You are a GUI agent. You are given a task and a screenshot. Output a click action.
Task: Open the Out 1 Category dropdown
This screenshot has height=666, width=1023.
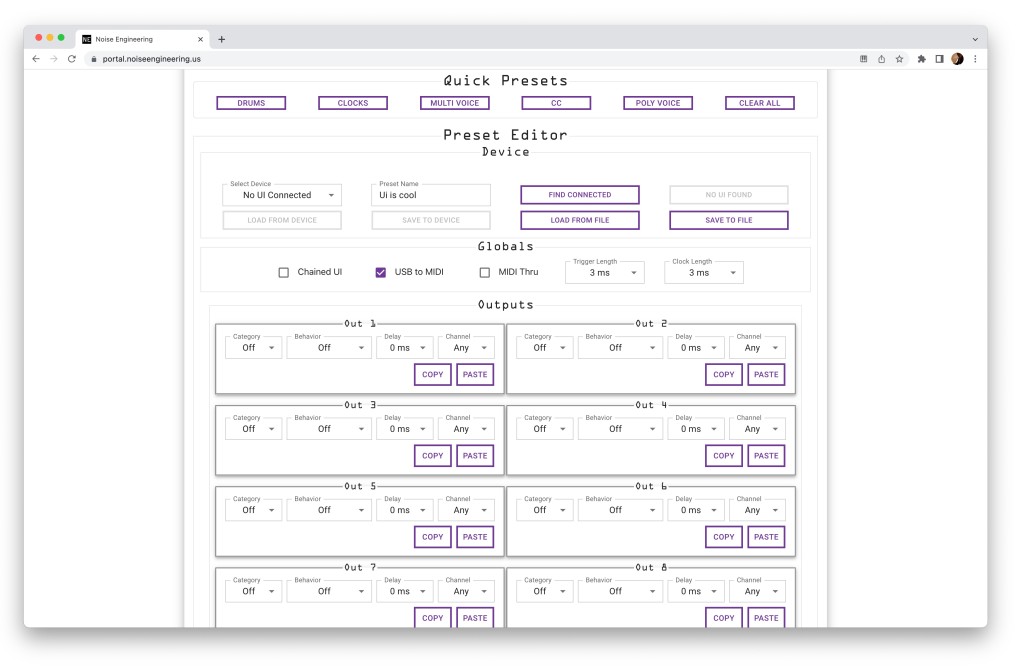[253, 348]
